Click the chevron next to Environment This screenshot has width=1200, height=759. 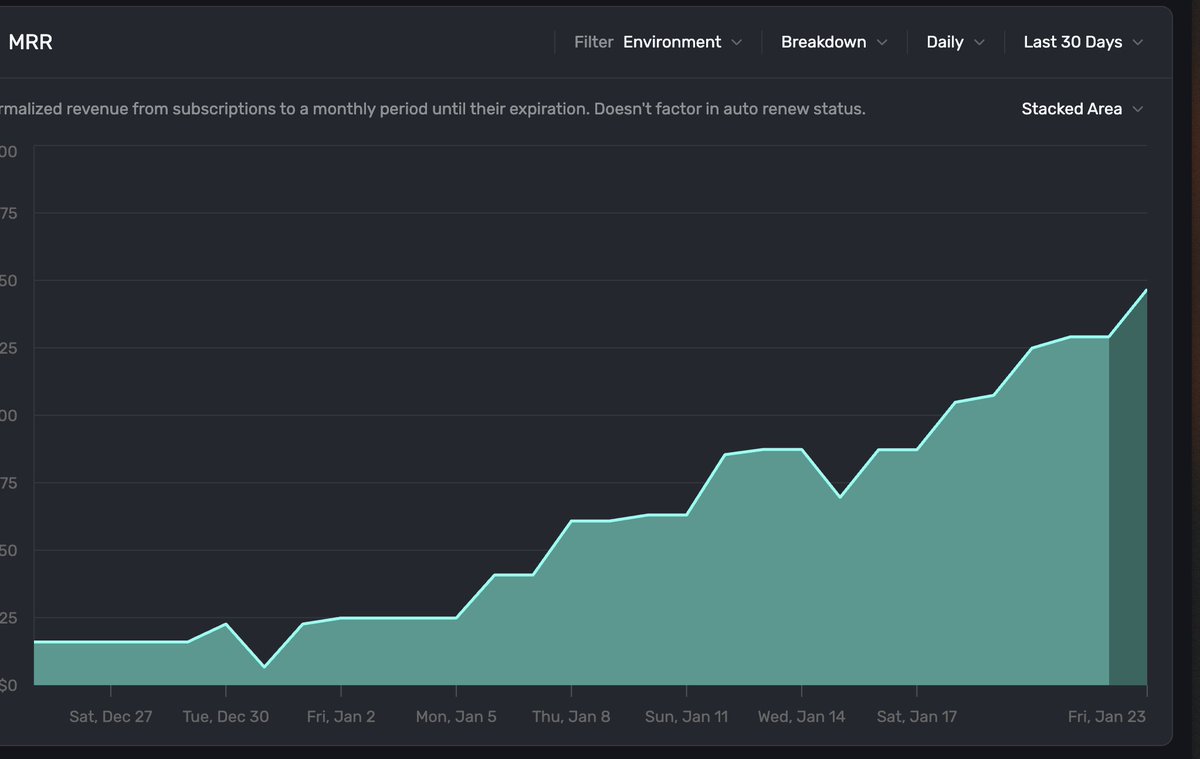coord(737,42)
